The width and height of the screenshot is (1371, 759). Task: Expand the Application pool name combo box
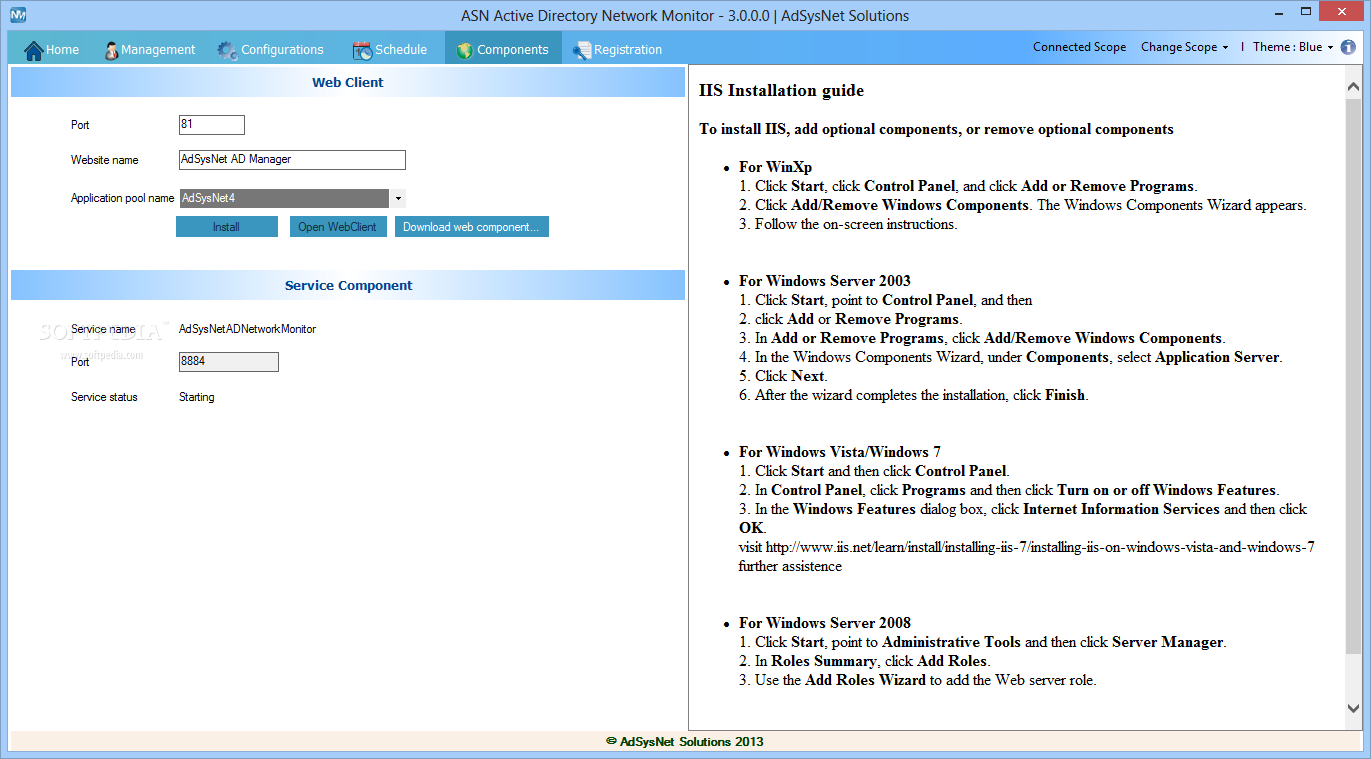pos(397,198)
